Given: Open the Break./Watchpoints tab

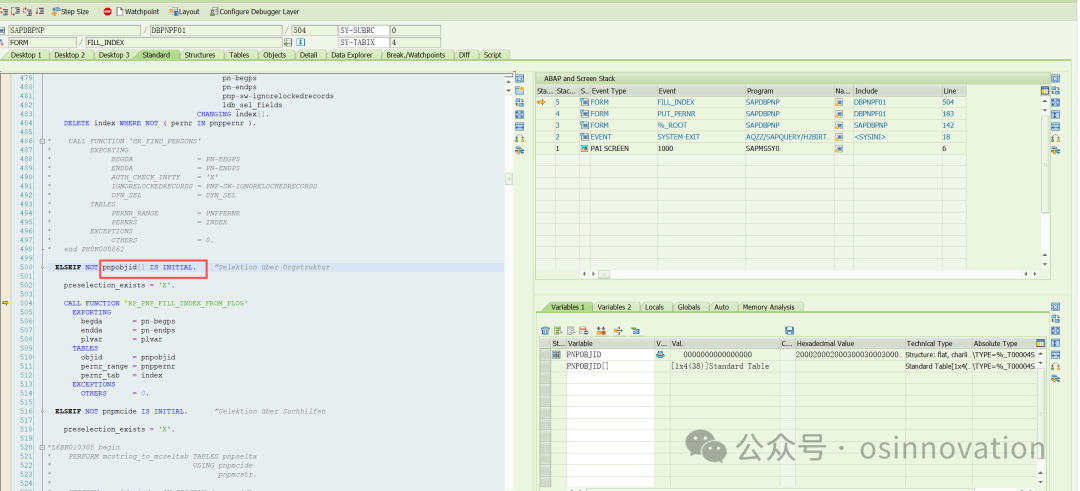Looking at the screenshot, I should (x=415, y=55).
